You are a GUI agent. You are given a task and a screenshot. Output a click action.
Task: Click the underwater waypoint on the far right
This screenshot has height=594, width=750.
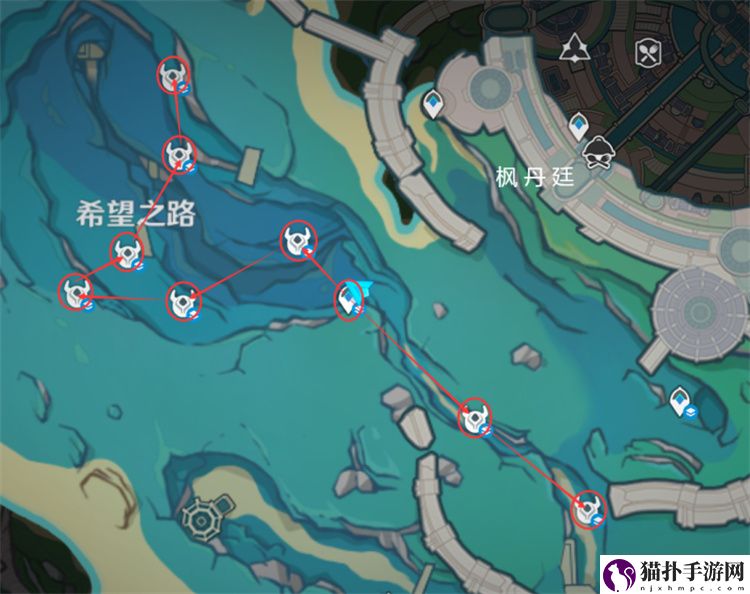coord(680,402)
